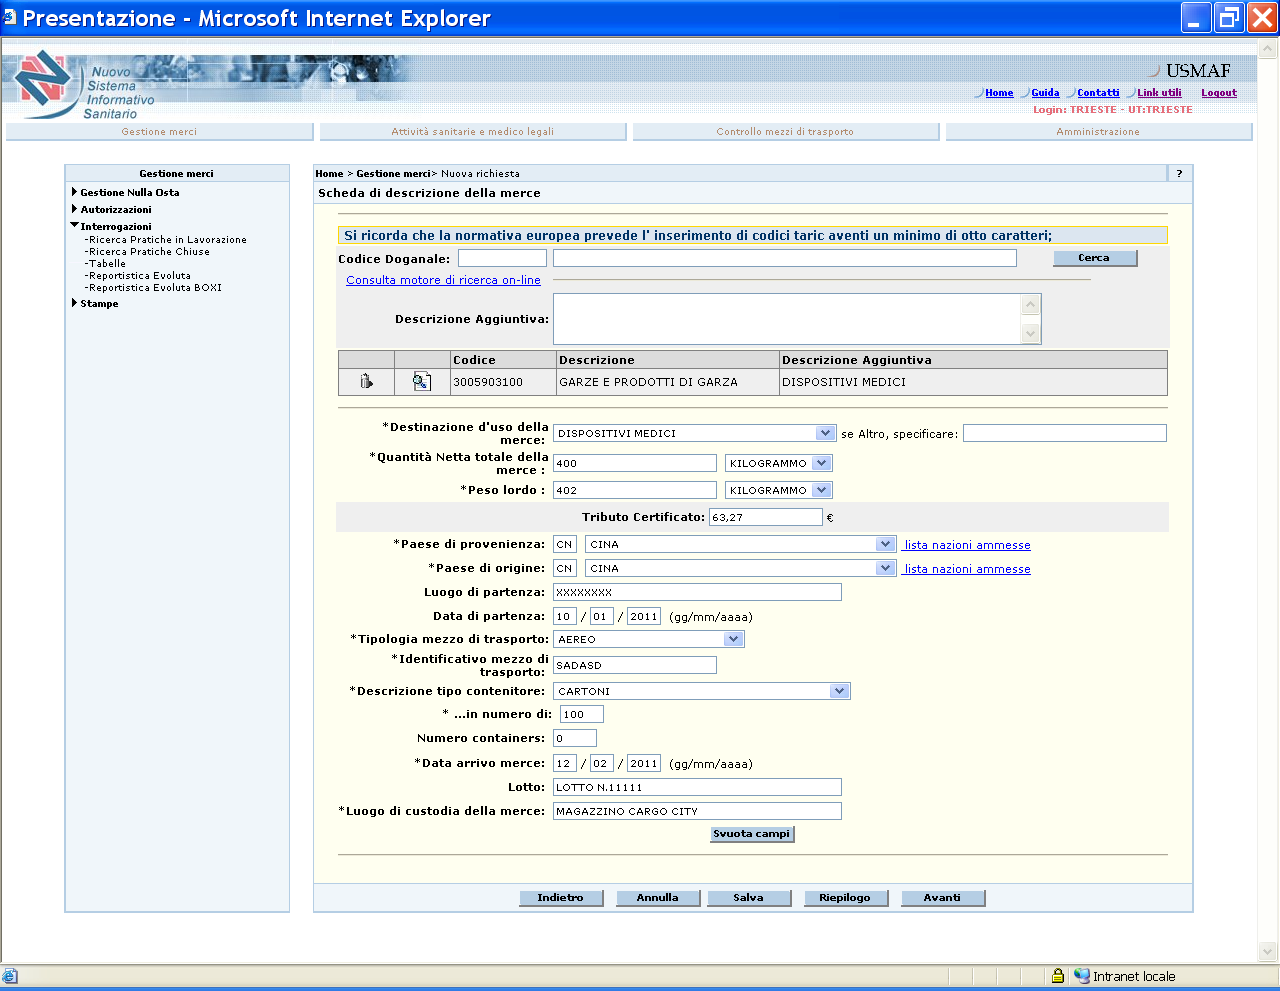Select Ricerca Pratiche Chiuse

tap(148, 252)
